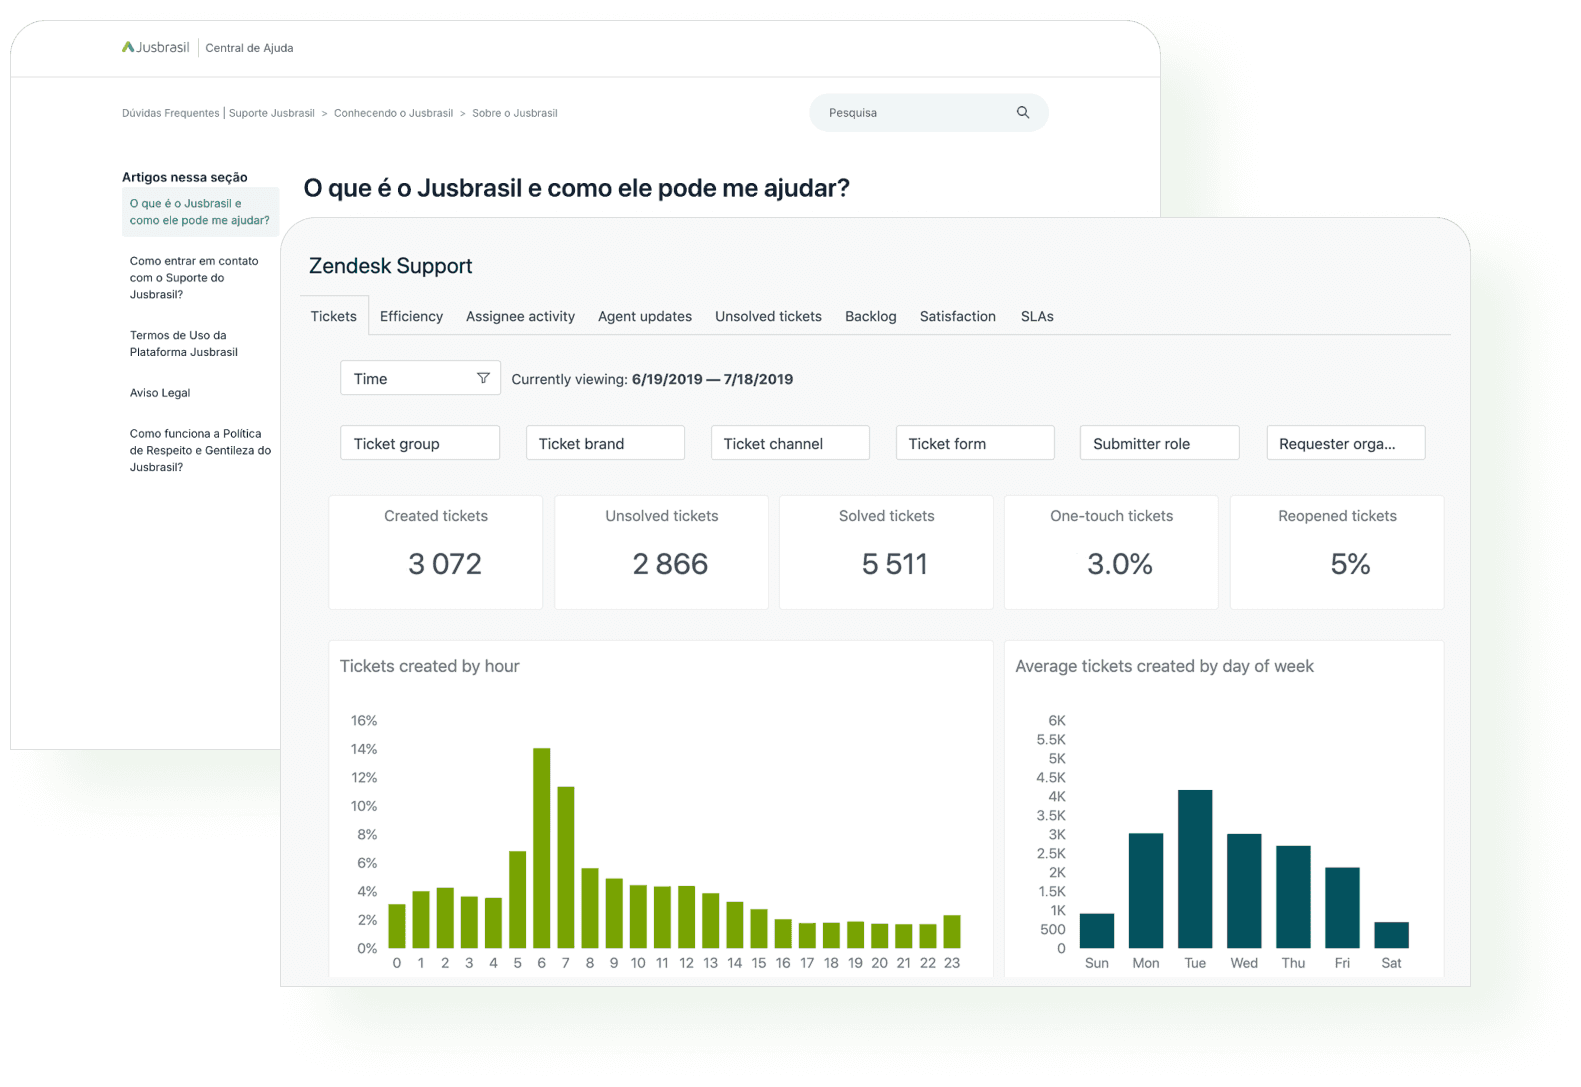
Task: Open Dúvidas Frequentes | Suporte Jusbrasil breadcrumb
Action: pos(218,113)
